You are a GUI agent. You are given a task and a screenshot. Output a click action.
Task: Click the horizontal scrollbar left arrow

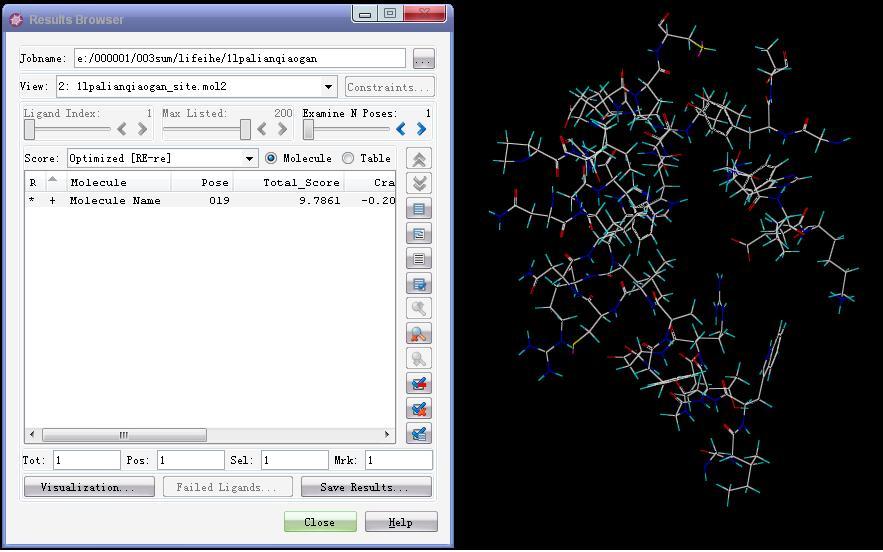click(32, 435)
